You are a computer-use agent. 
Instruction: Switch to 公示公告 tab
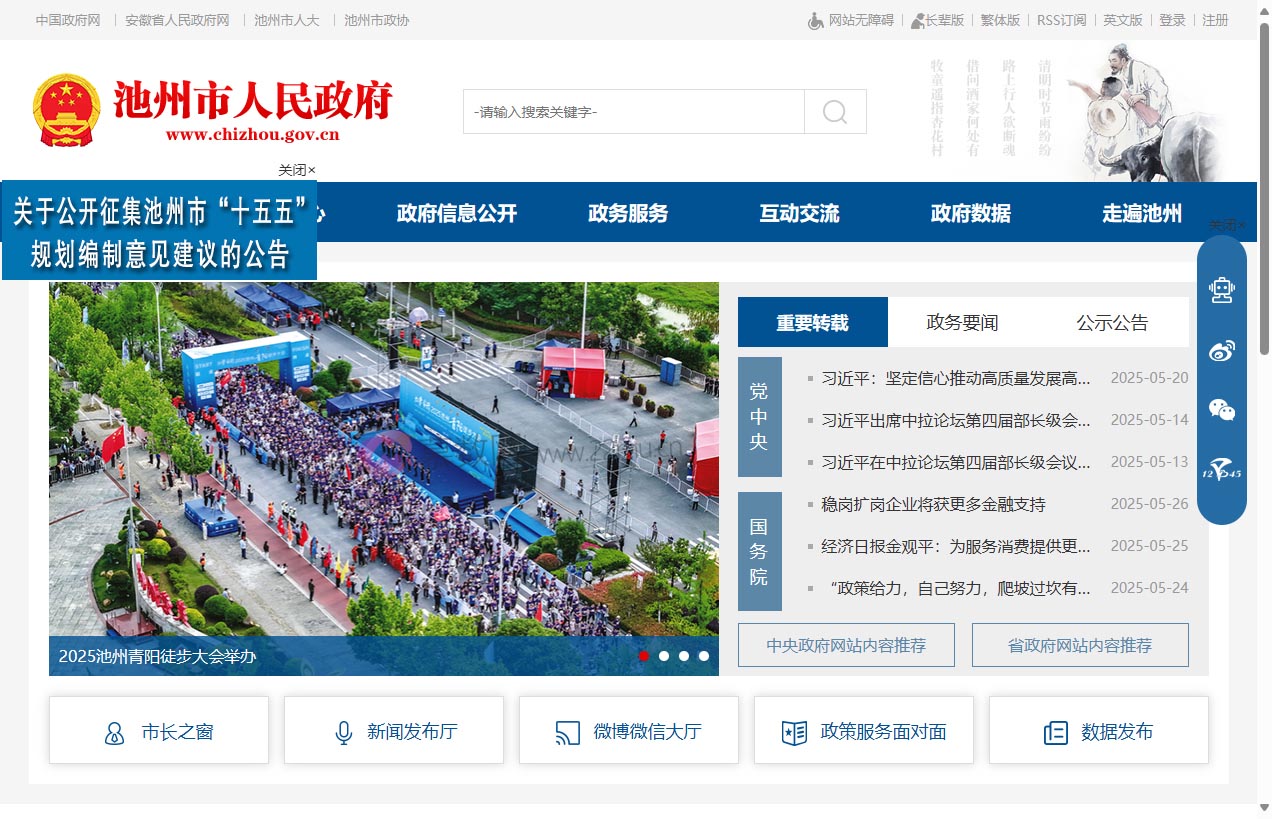tap(1112, 323)
